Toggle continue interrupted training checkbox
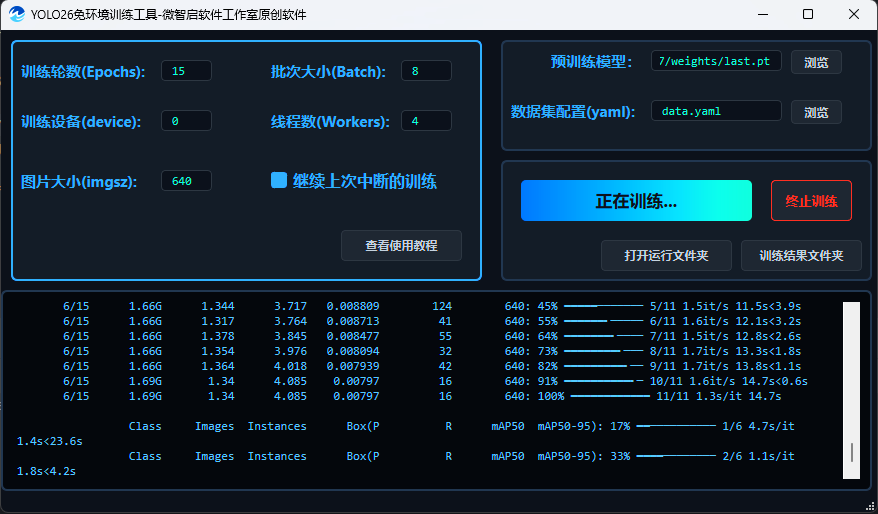This screenshot has height=514, width=878. pyautogui.click(x=279, y=180)
